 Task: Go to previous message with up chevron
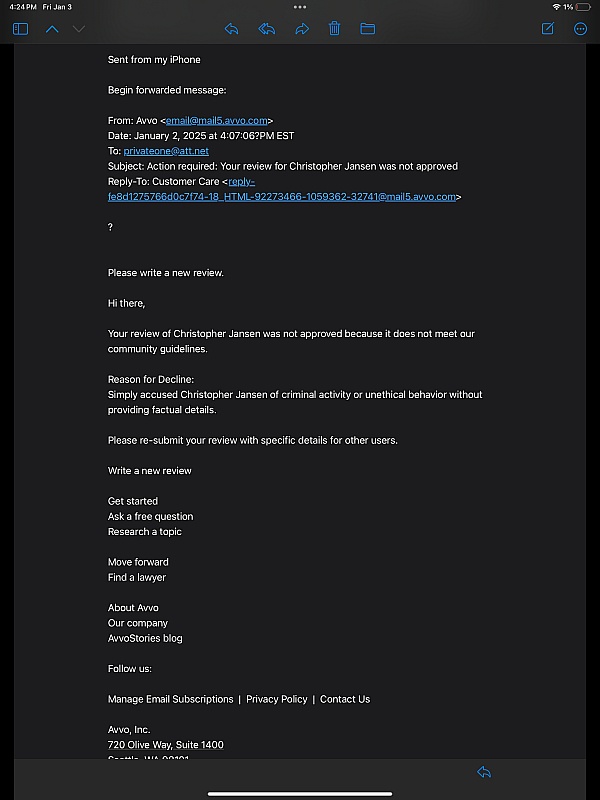pos(52,29)
